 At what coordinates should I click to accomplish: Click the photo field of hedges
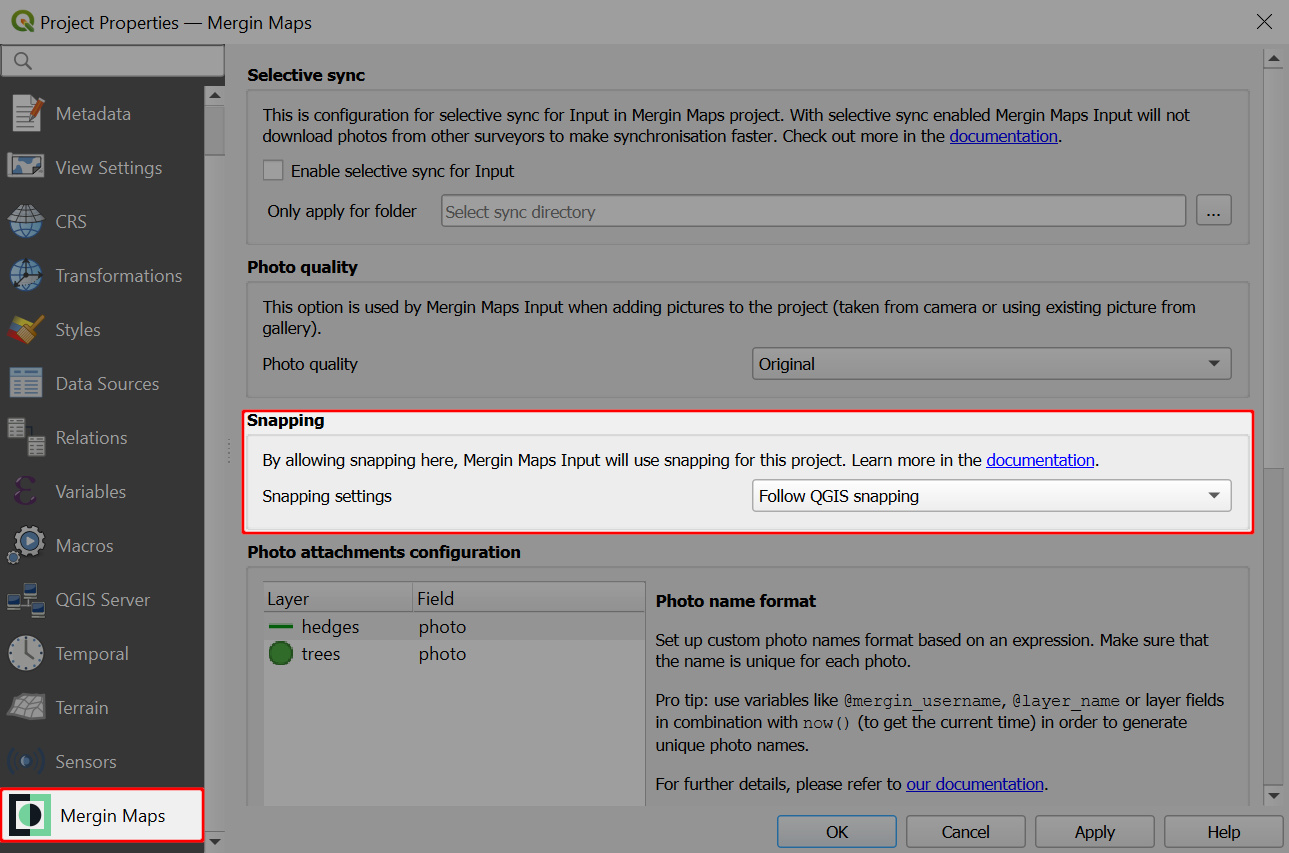pyautogui.click(x=442, y=627)
